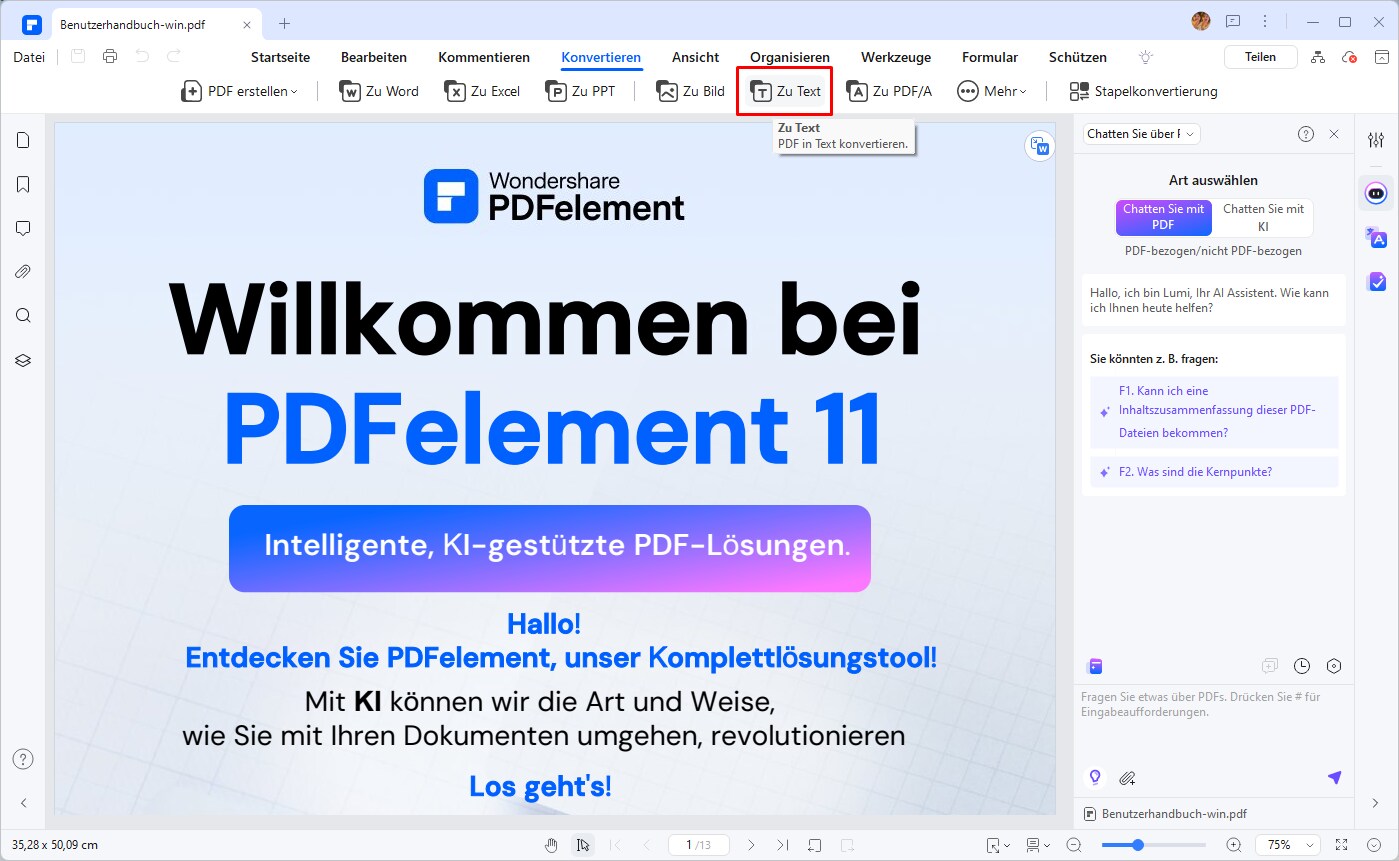This screenshot has width=1399, height=861.
Task: Click the lightbulb tips icon
Action: pyautogui.click(x=1146, y=57)
